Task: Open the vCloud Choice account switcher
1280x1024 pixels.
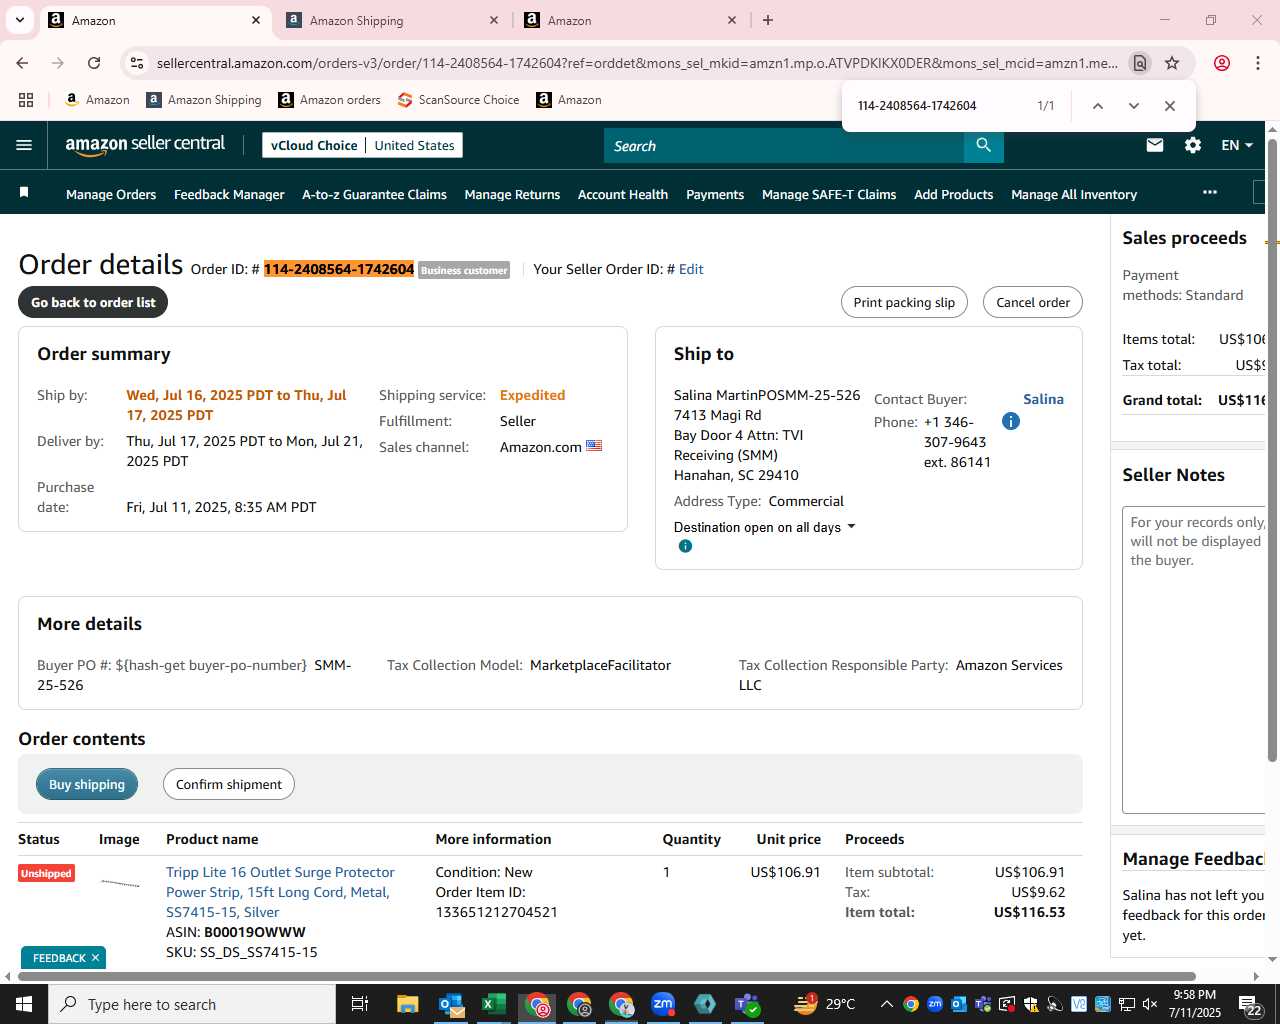Action: pos(362,145)
